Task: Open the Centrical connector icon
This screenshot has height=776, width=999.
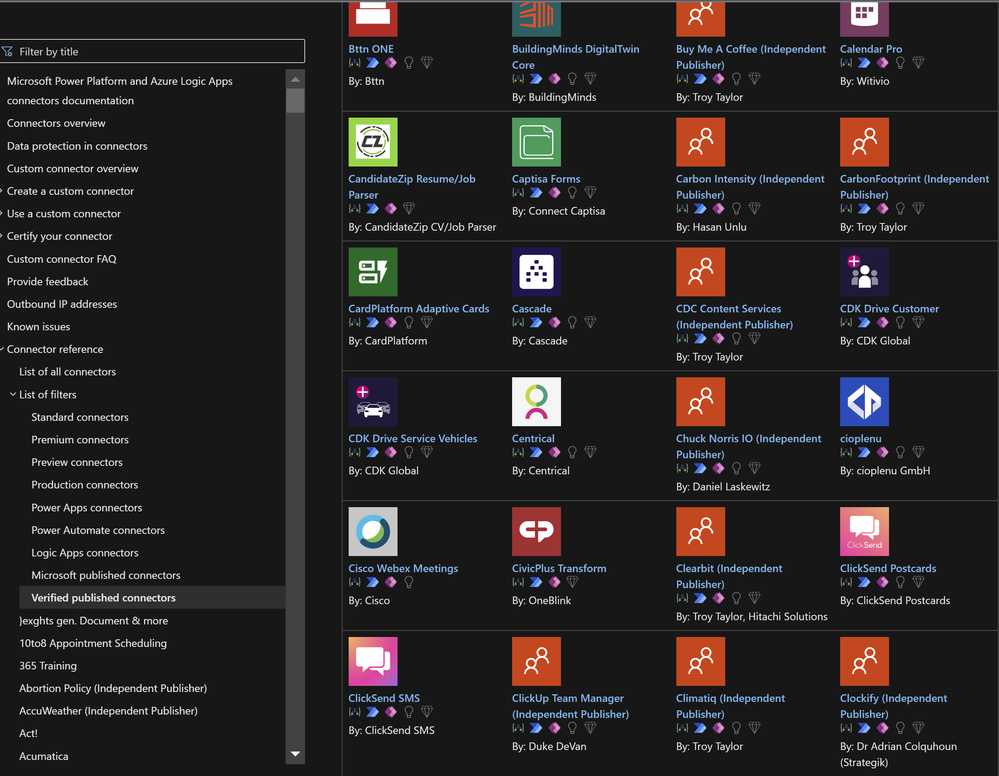Action: (536, 401)
